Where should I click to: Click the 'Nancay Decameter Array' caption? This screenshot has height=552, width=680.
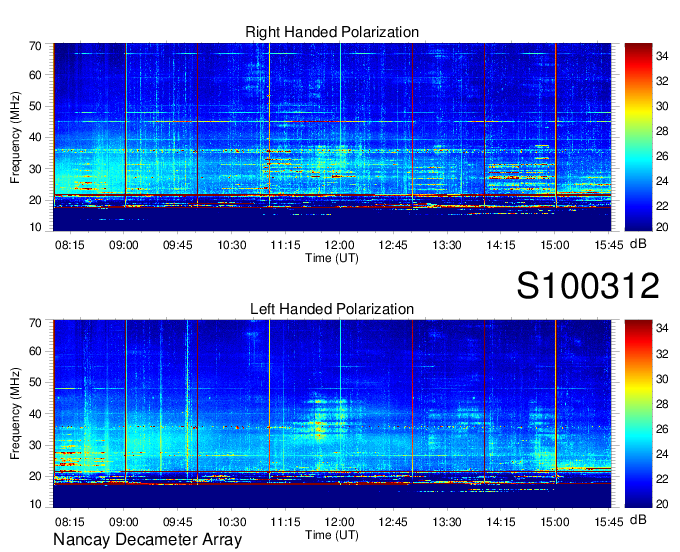pos(147,540)
